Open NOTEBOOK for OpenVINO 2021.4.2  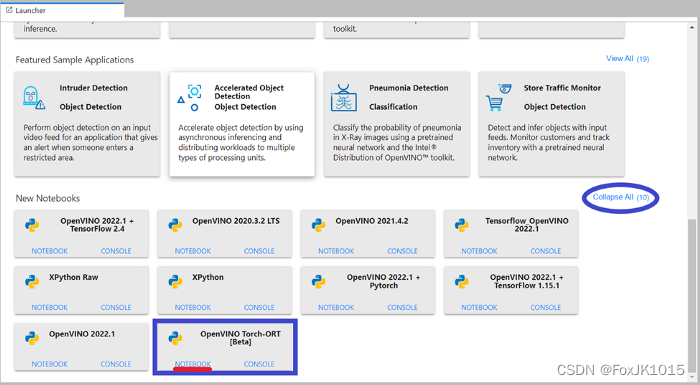point(336,251)
